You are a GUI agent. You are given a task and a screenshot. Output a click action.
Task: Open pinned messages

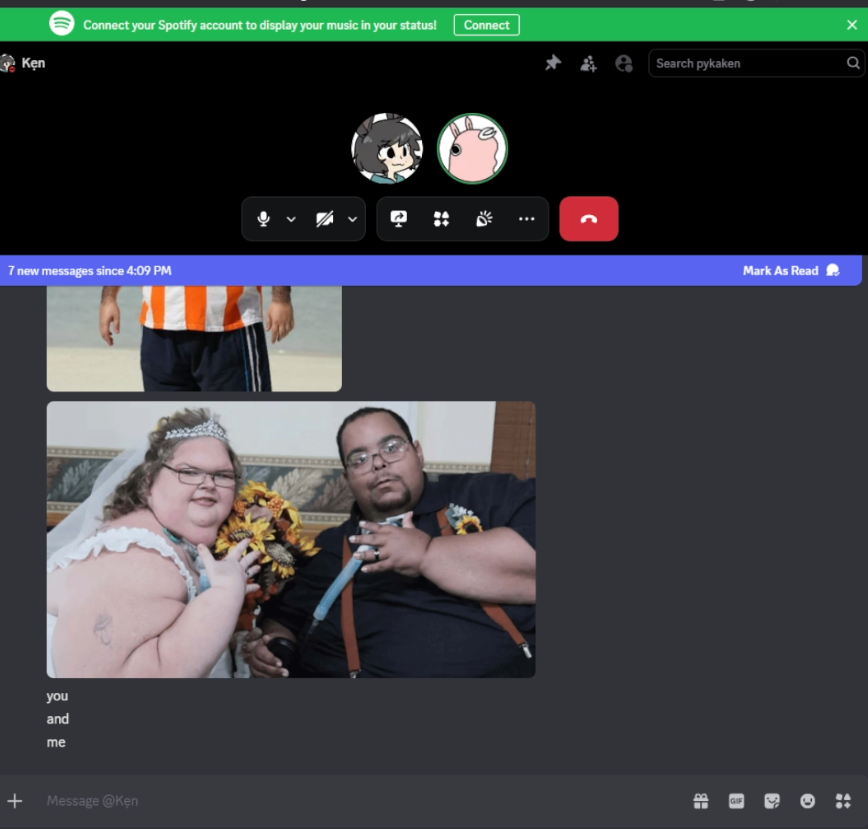[x=552, y=63]
